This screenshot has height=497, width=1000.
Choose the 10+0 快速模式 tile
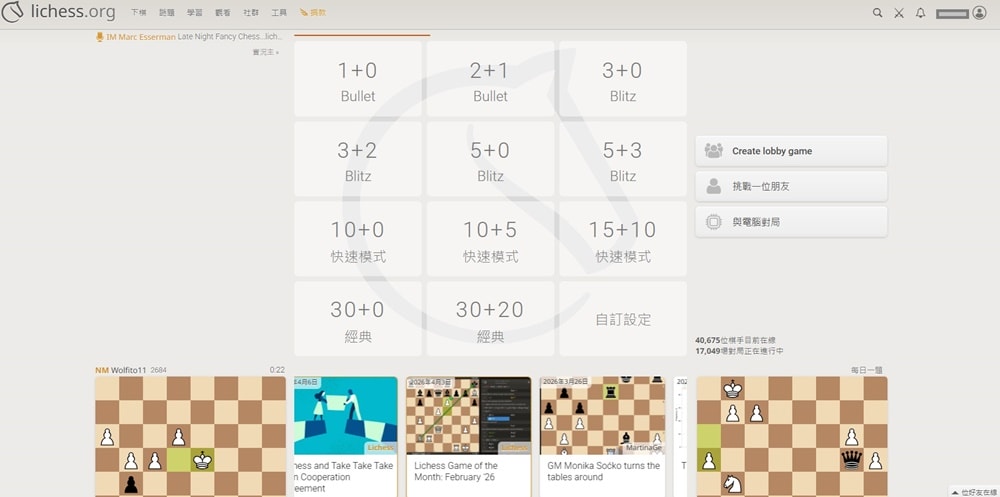coord(358,239)
